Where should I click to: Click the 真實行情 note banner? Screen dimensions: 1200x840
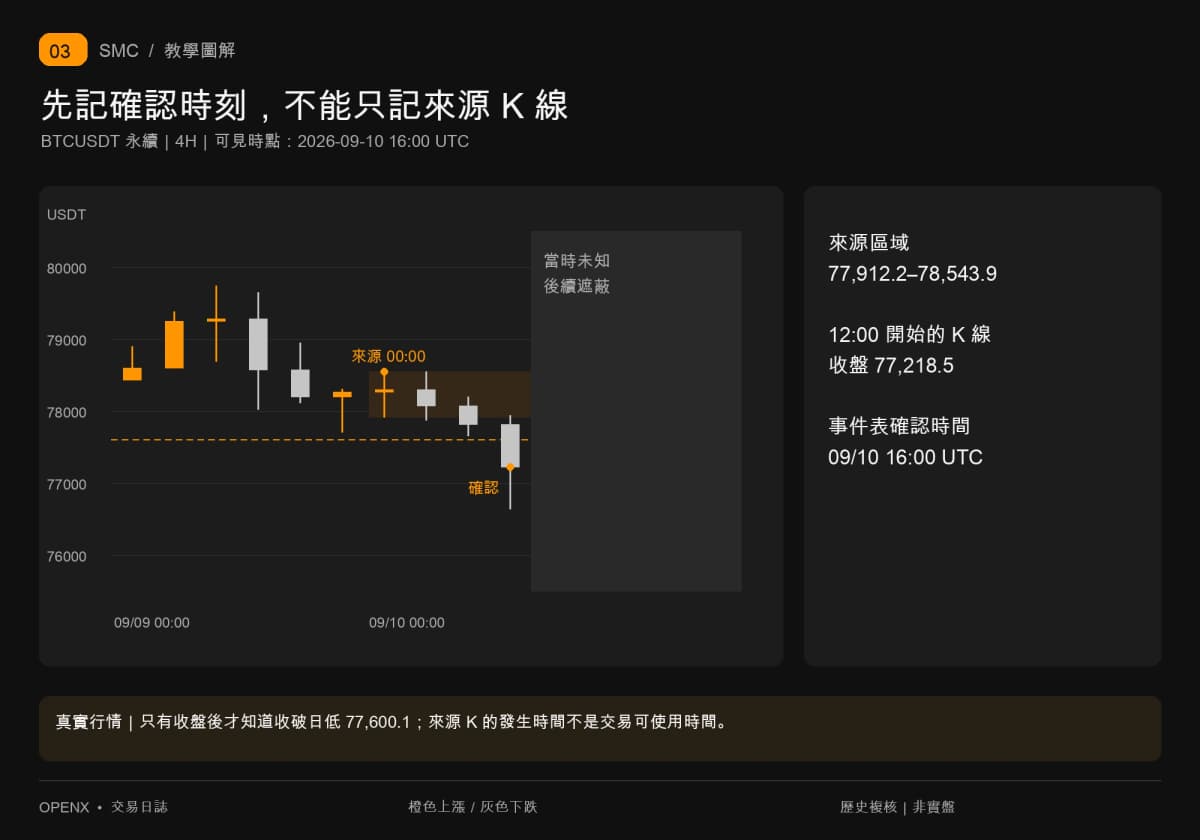coord(600,728)
